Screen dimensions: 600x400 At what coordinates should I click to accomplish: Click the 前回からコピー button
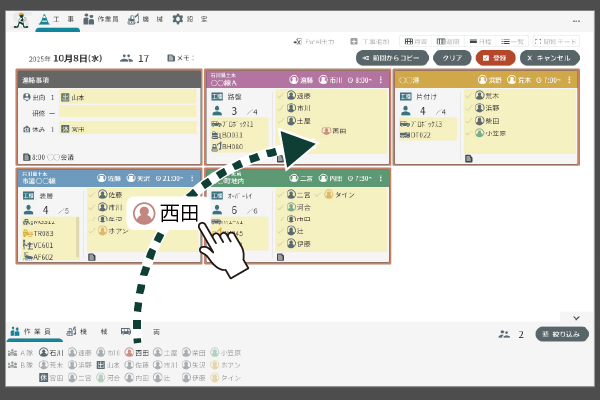(x=392, y=58)
